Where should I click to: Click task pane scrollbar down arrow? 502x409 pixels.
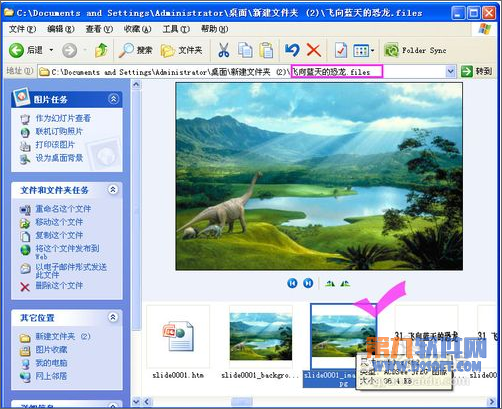(x=136, y=401)
